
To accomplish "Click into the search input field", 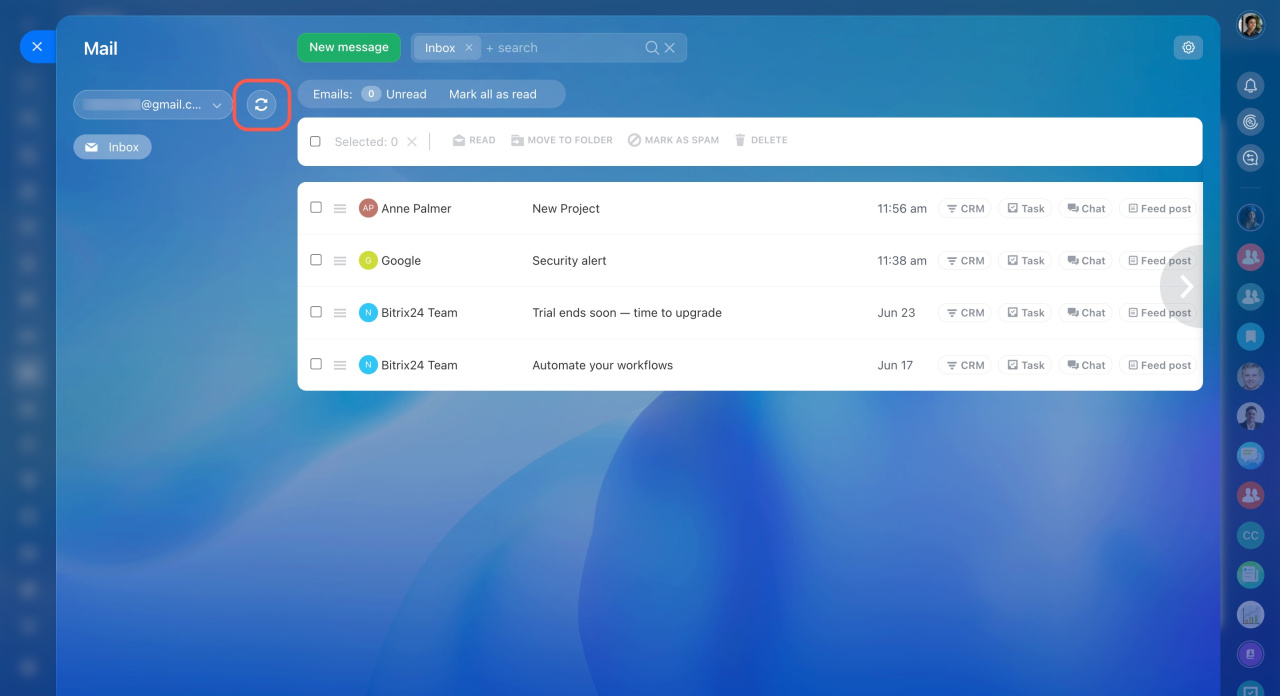I will point(560,48).
